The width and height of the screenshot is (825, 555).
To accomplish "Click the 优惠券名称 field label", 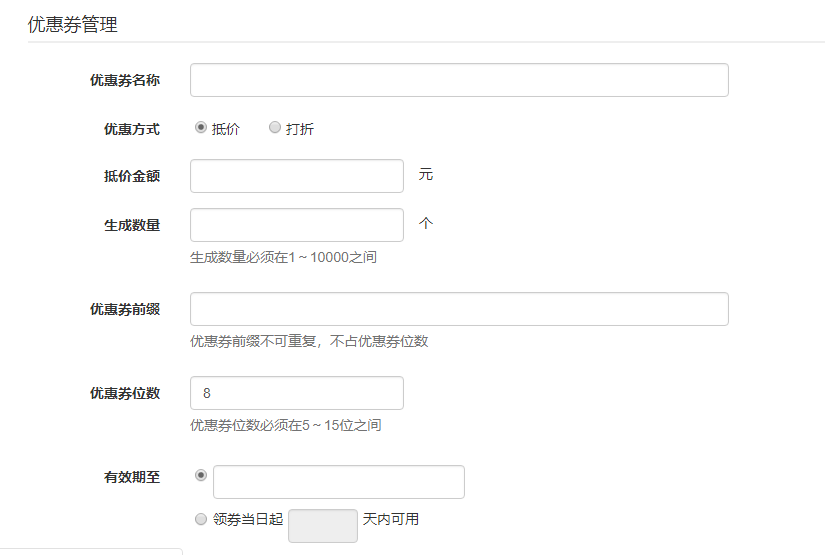I will (x=125, y=81).
